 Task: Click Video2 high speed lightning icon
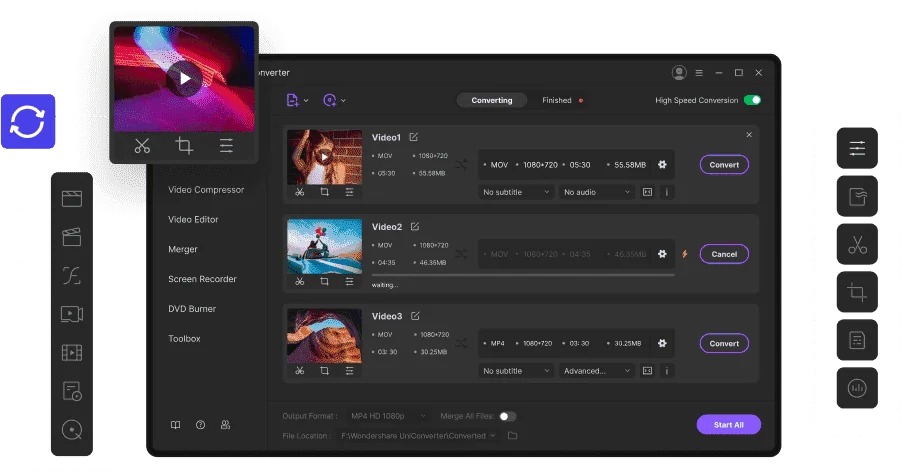[685, 254]
